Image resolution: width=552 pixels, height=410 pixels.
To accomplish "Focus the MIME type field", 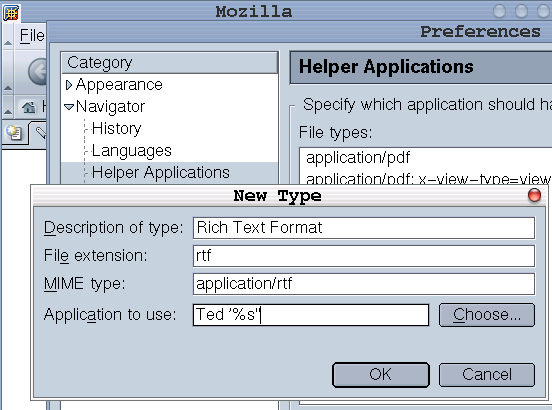I will [364, 284].
